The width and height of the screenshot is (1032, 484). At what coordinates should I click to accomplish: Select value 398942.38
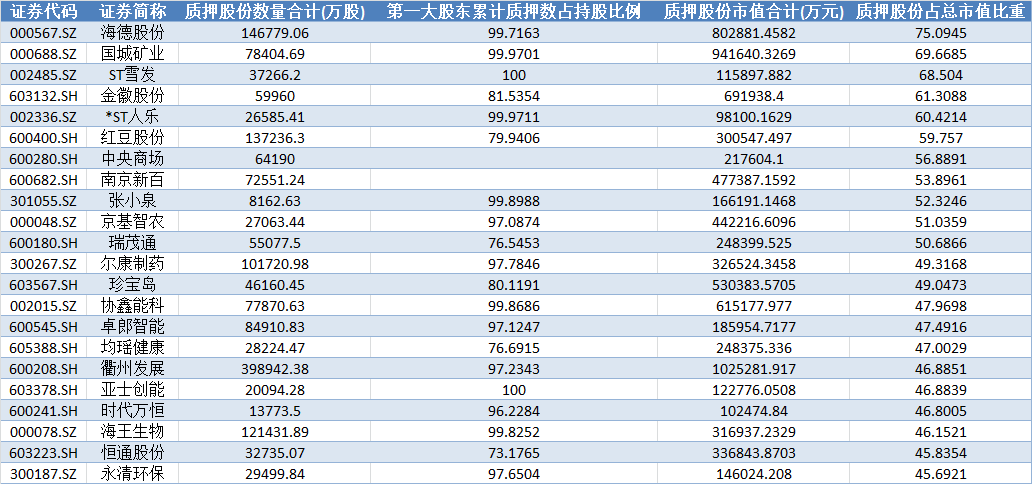click(275, 369)
